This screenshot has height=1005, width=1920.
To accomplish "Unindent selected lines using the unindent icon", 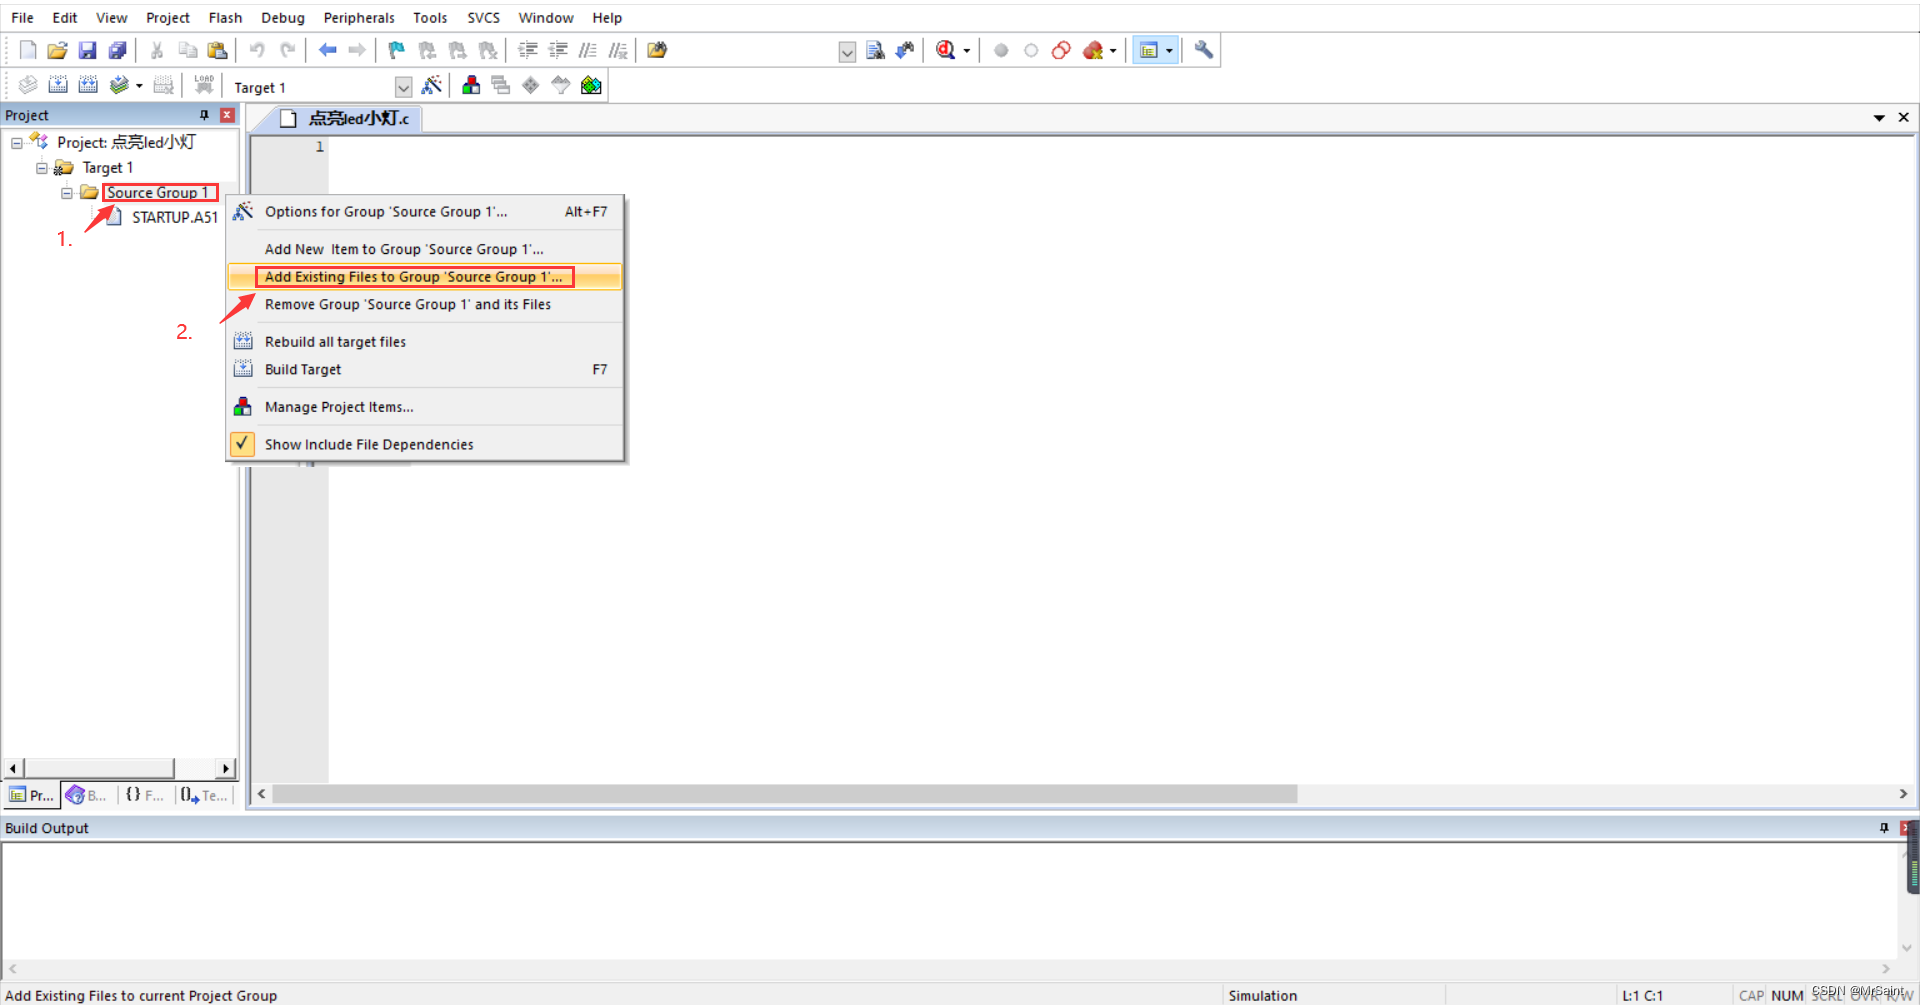I will (x=558, y=50).
